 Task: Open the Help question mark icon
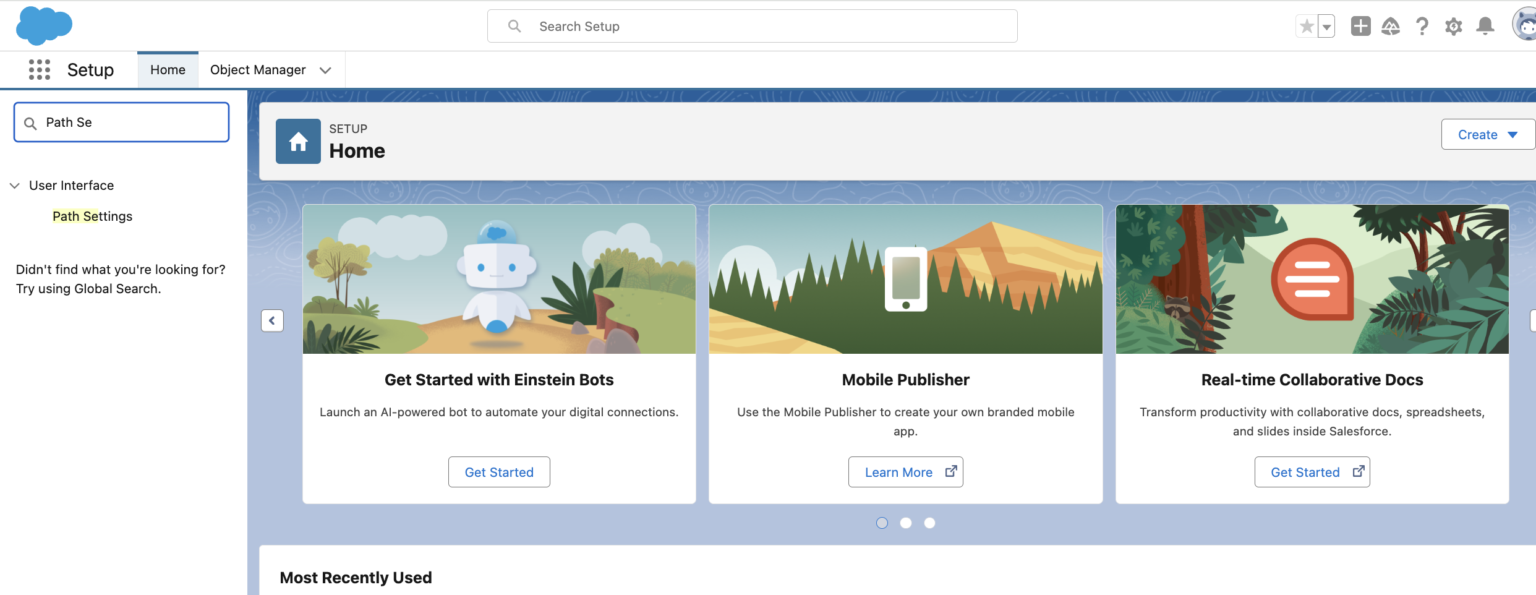pos(1422,27)
